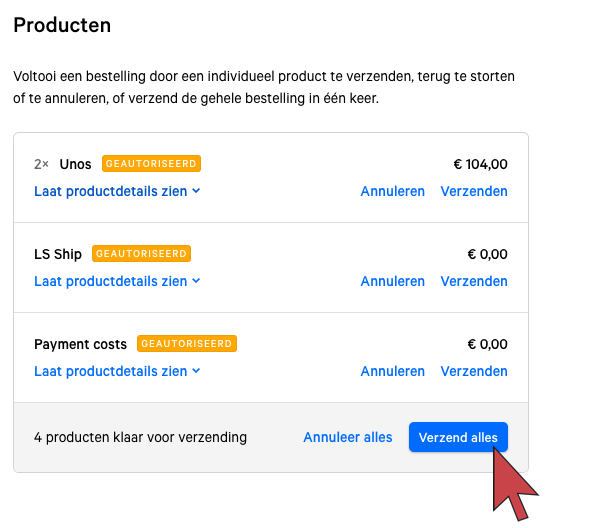Expand product details for LS Ship
This screenshot has width=610, height=528.
pos(110,281)
